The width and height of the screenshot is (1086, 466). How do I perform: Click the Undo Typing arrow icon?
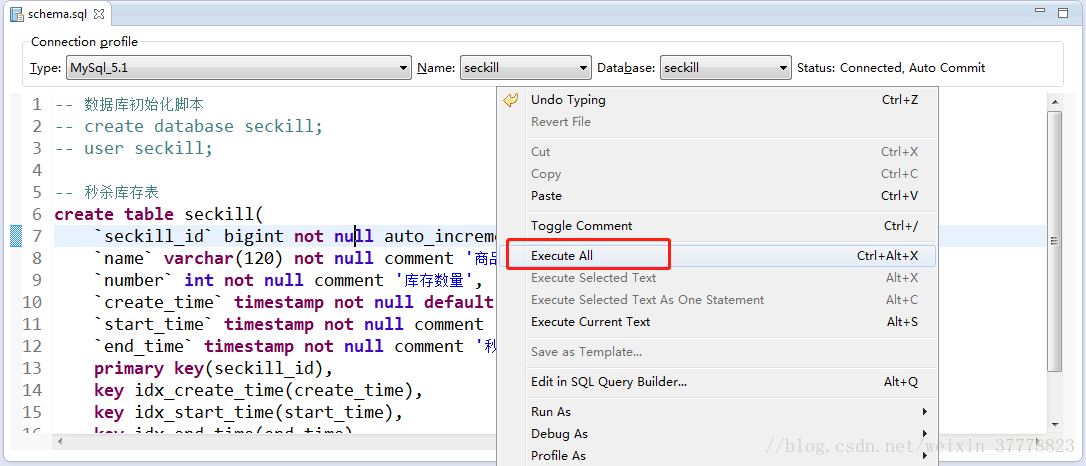511,100
